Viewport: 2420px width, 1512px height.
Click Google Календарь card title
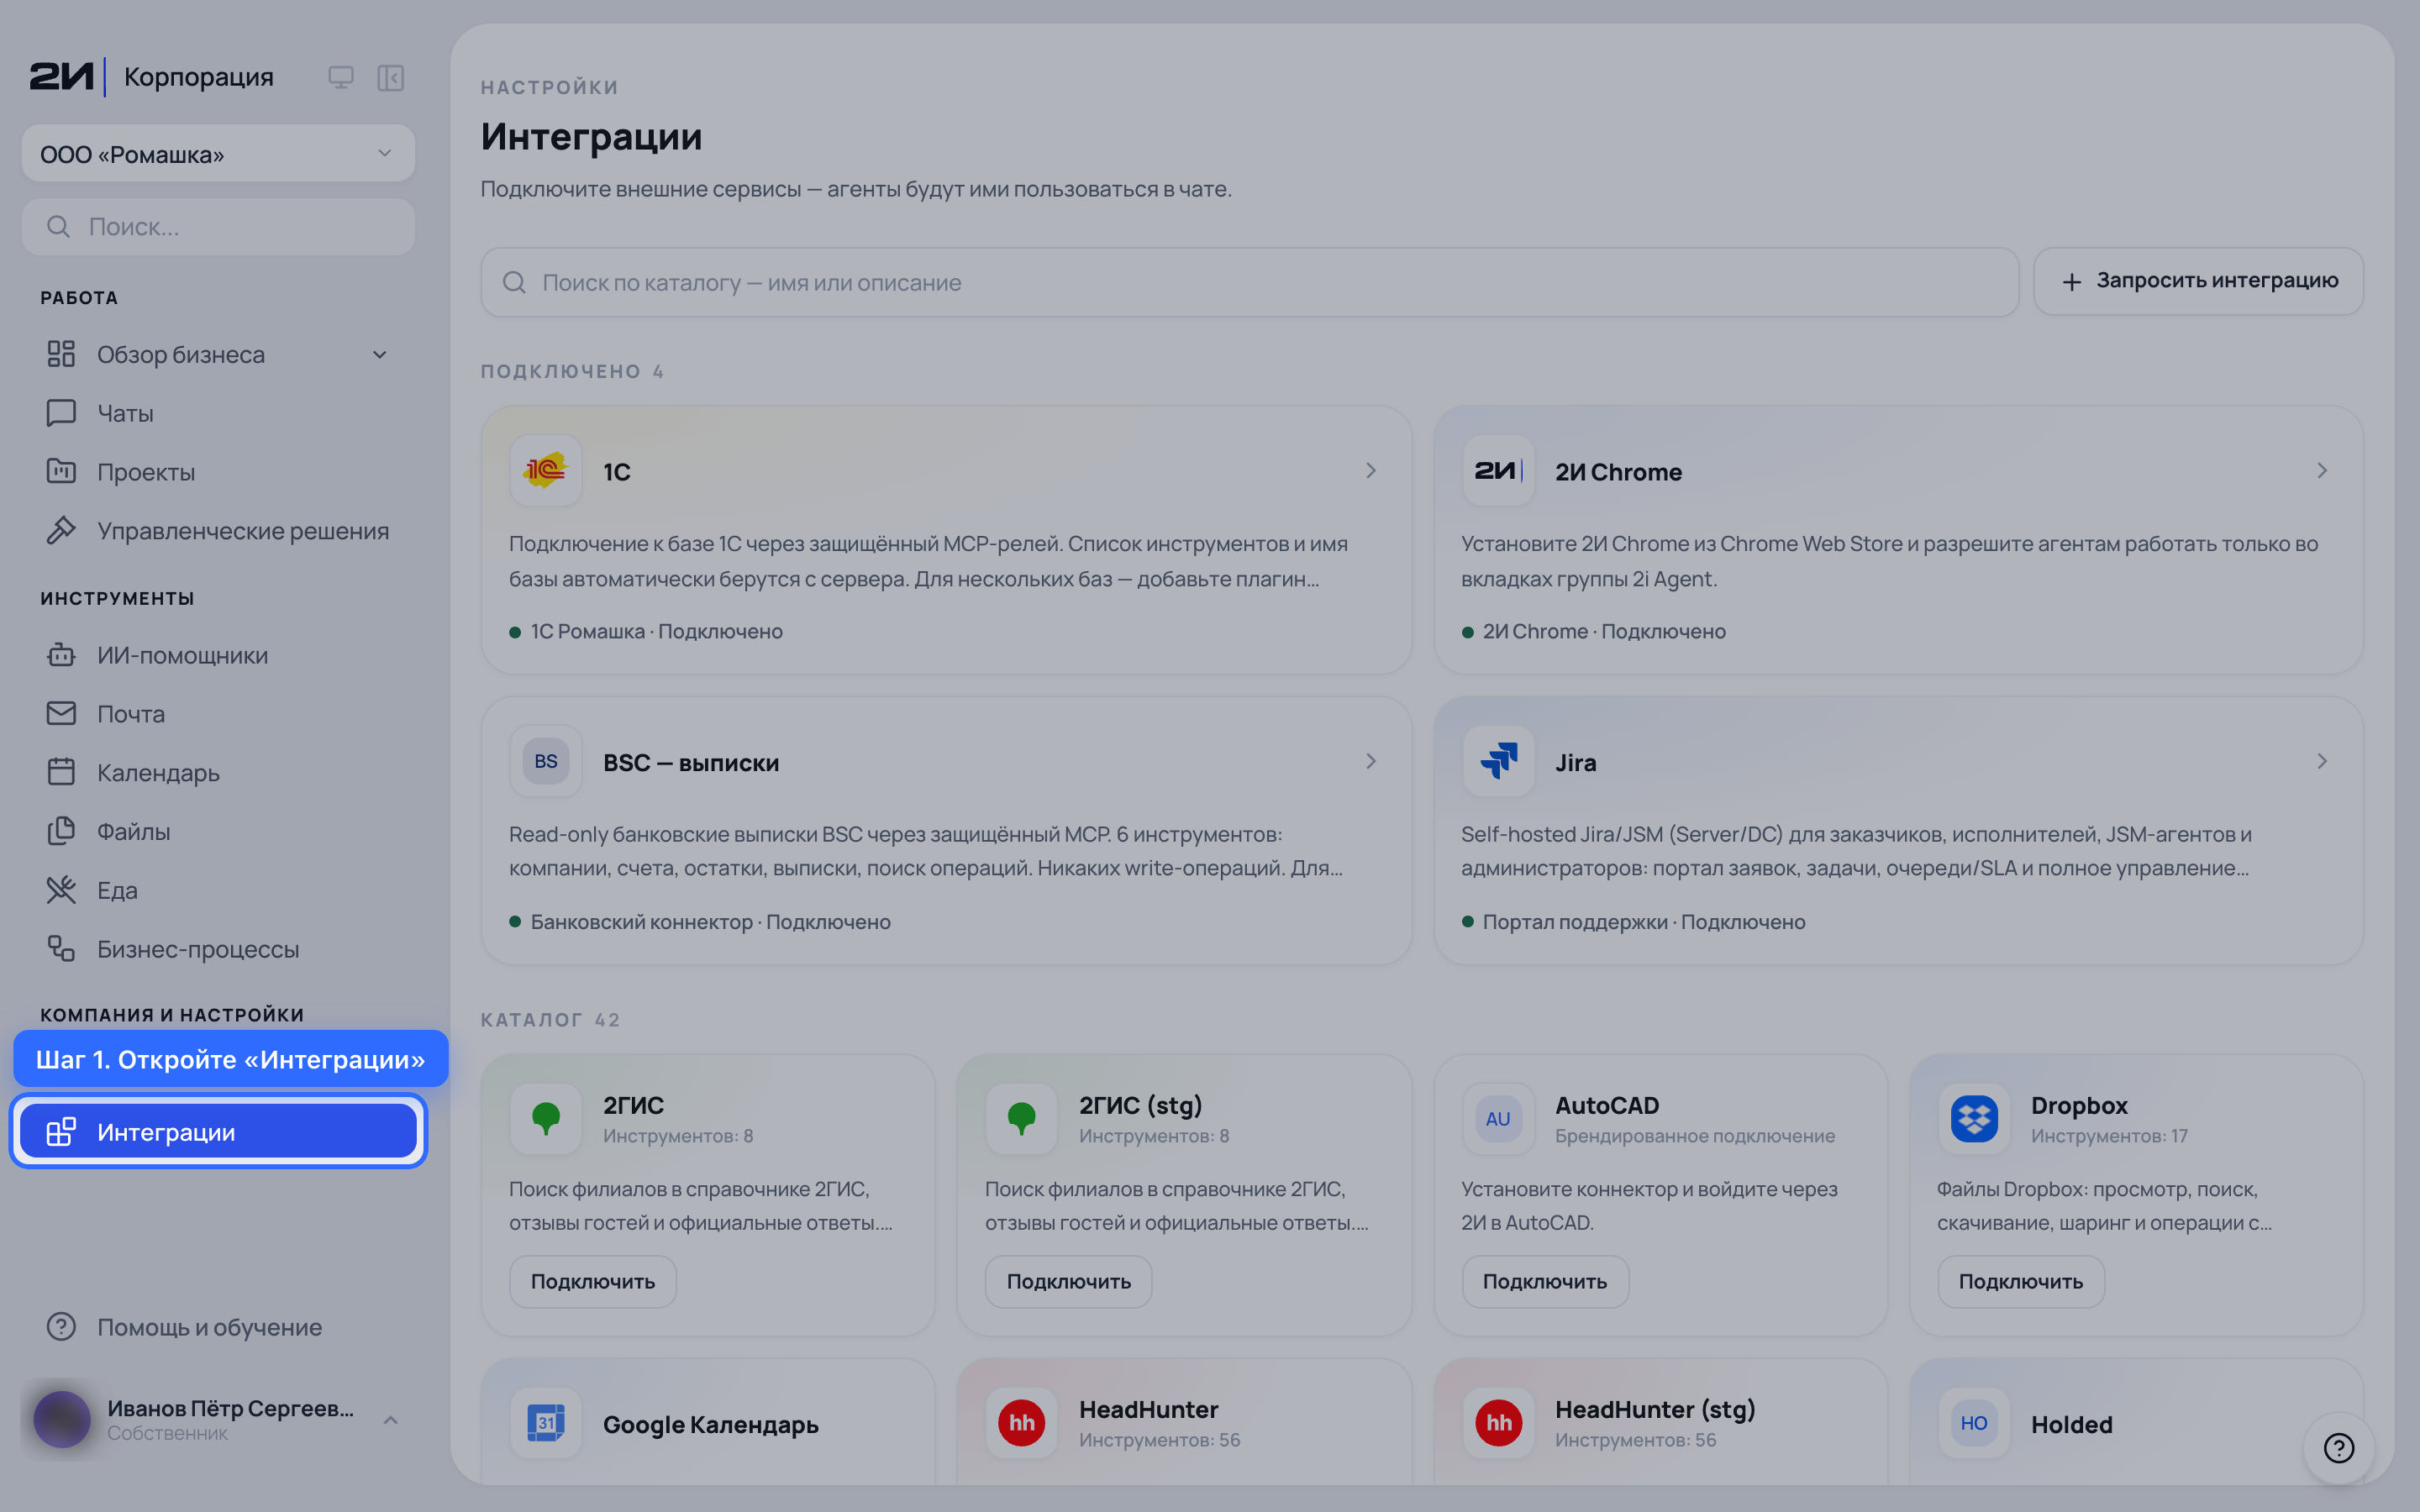tap(710, 1424)
